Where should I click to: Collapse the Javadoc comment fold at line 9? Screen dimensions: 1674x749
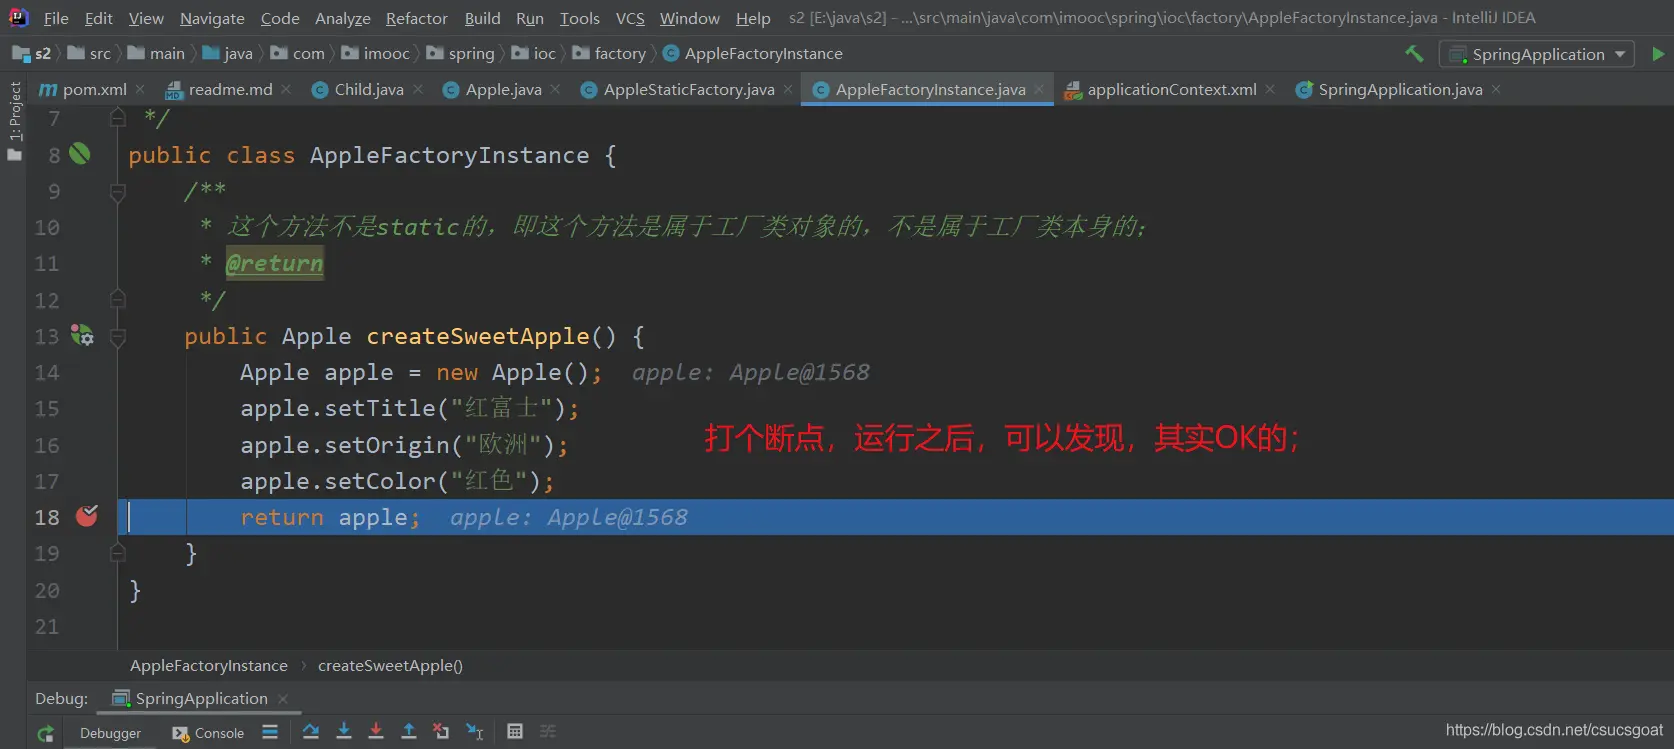[118, 191]
